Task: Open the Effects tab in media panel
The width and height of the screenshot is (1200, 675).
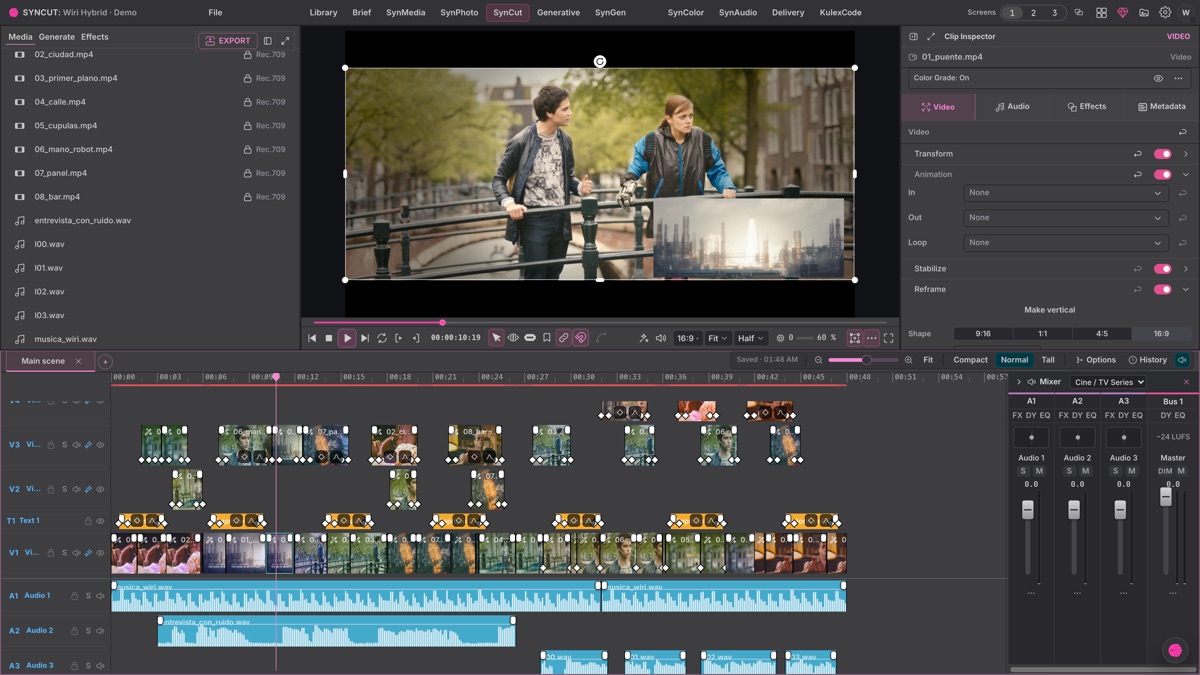Action: tap(95, 37)
